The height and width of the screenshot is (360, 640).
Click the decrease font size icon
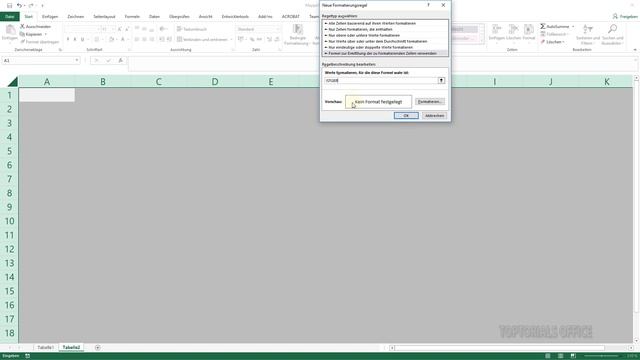click(x=127, y=29)
